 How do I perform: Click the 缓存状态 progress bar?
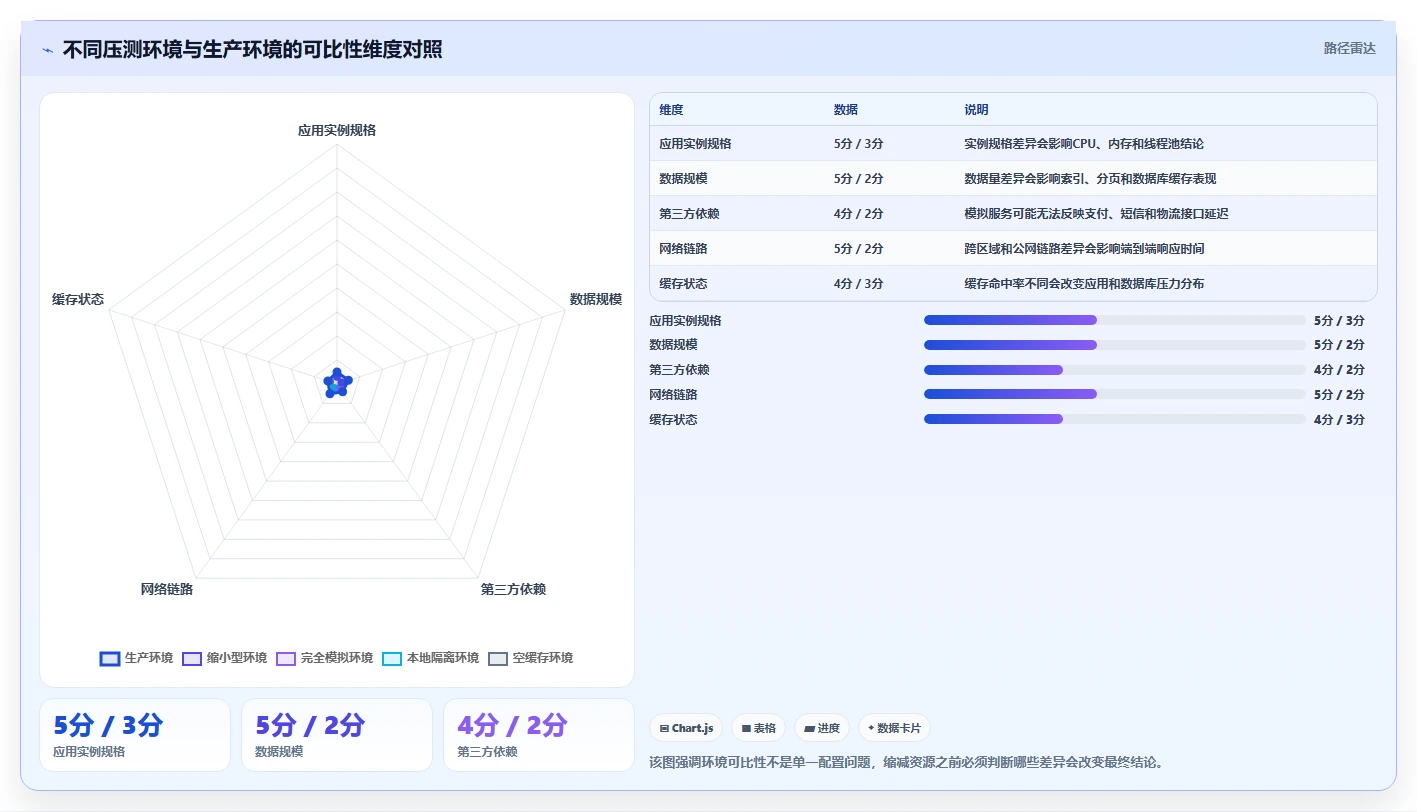[x=1115, y=419]
